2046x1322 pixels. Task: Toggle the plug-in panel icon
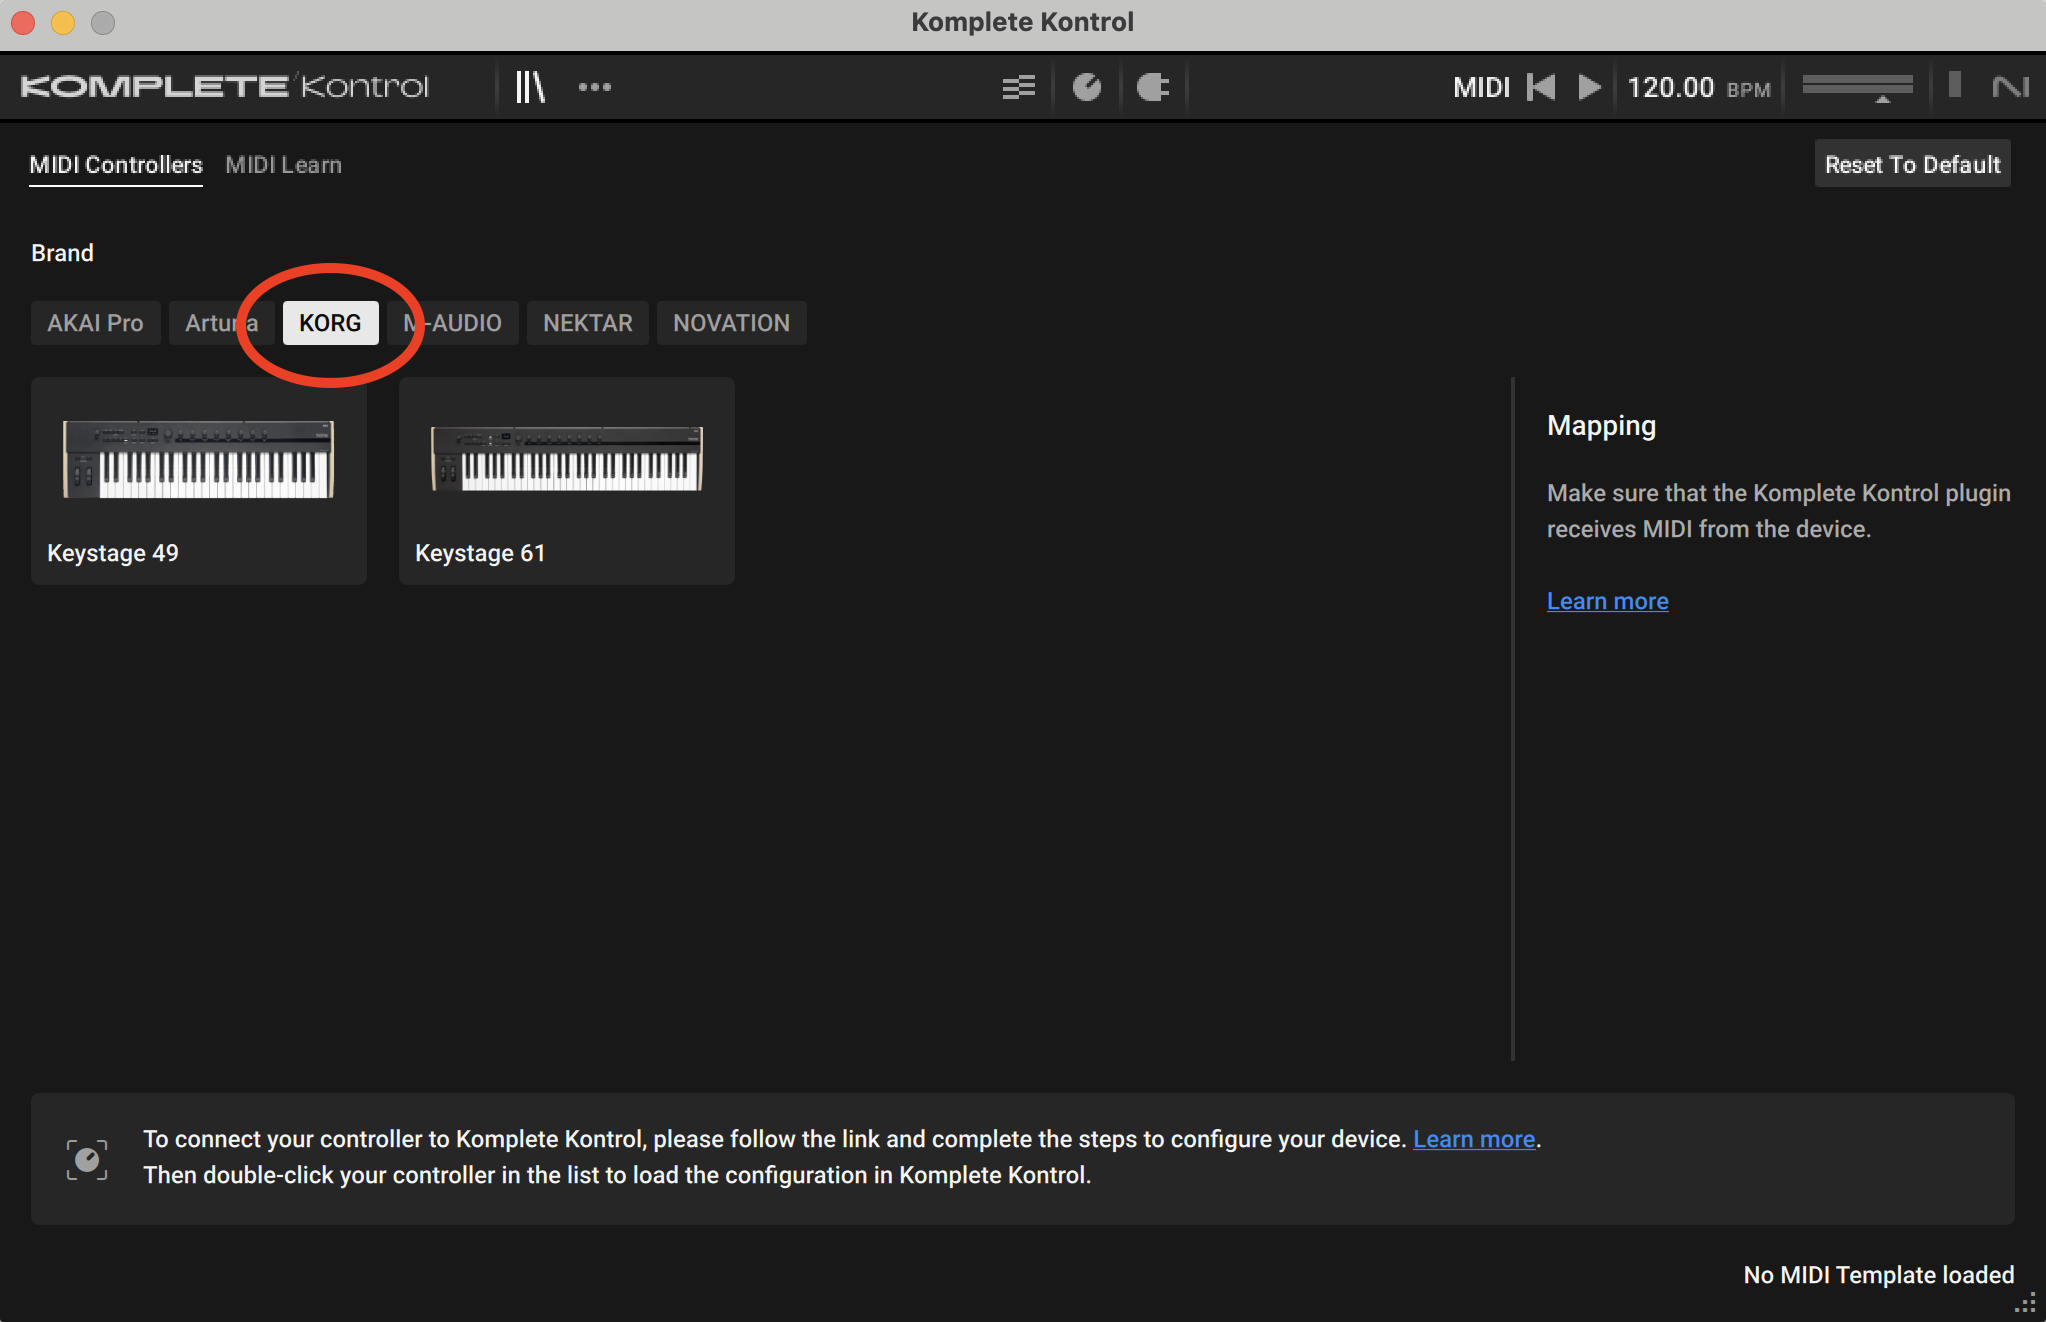pyautogui.click(x=1153, y=87)
